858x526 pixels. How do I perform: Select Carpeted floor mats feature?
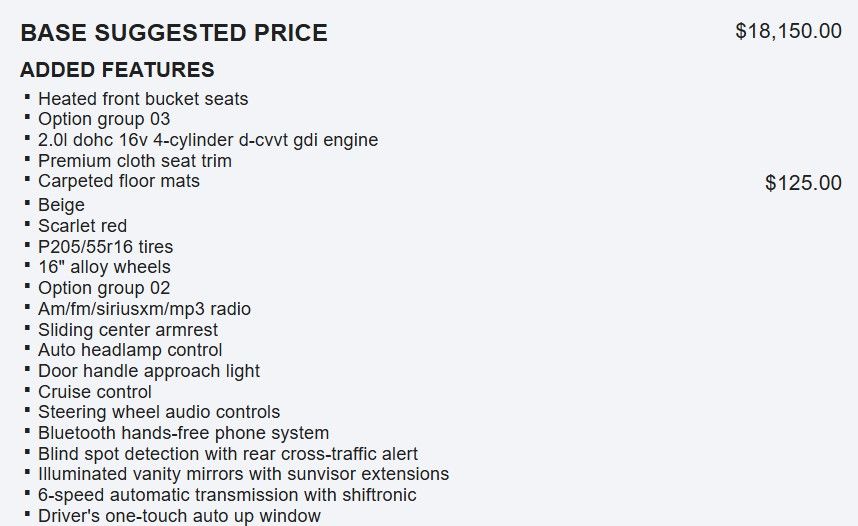tap(119, 181)
